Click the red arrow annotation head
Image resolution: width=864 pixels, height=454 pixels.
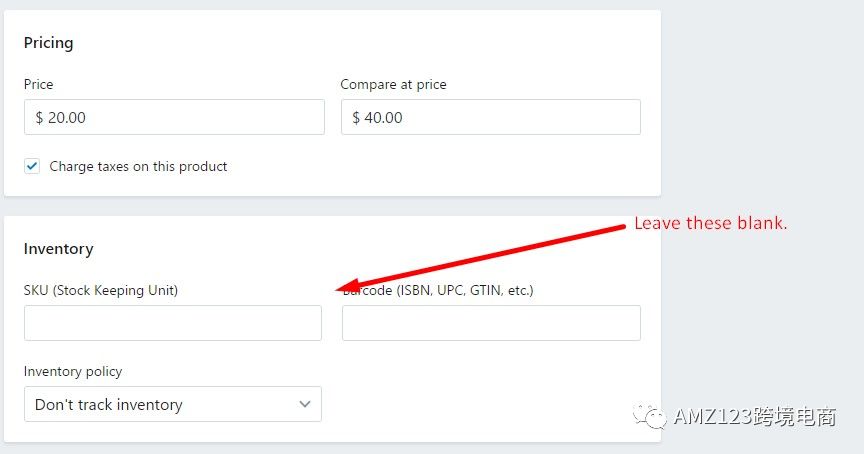(350, 285)
